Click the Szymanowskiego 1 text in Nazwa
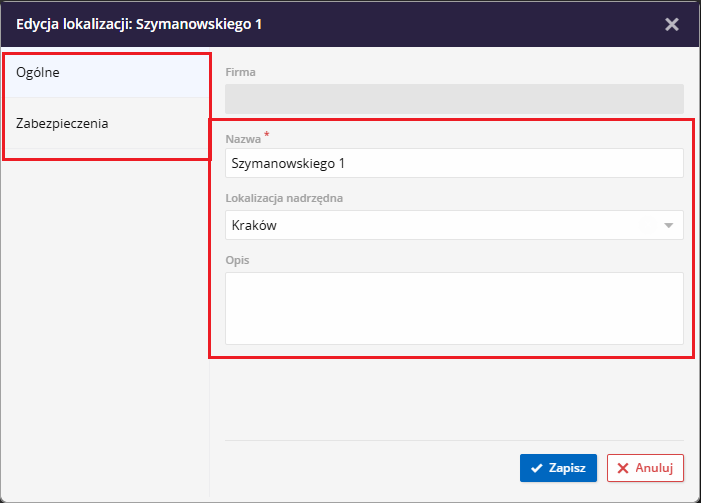This screenshot has width=701, height=503. [288, 163]
